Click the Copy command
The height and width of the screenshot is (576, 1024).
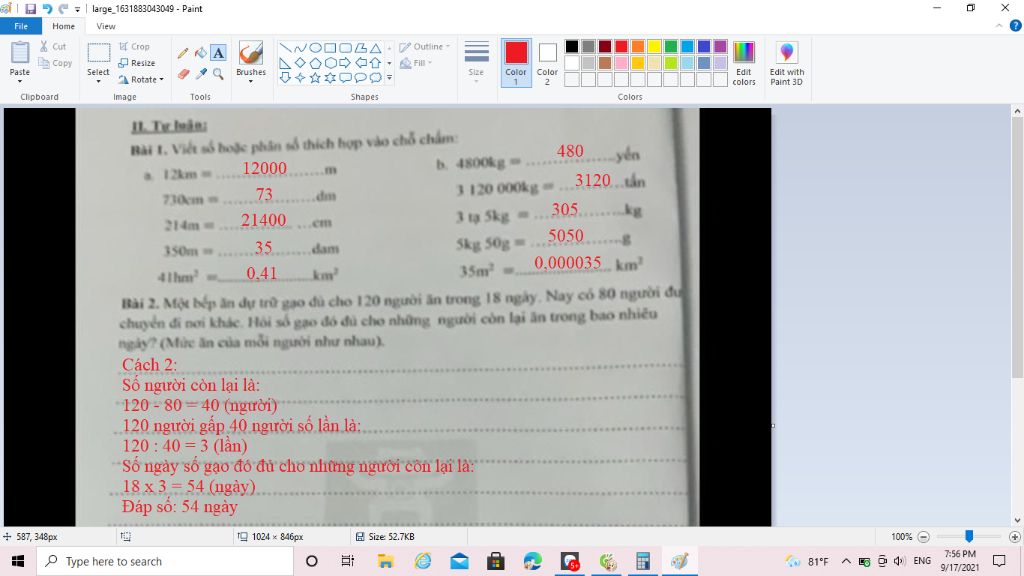[x=55, y=63]
